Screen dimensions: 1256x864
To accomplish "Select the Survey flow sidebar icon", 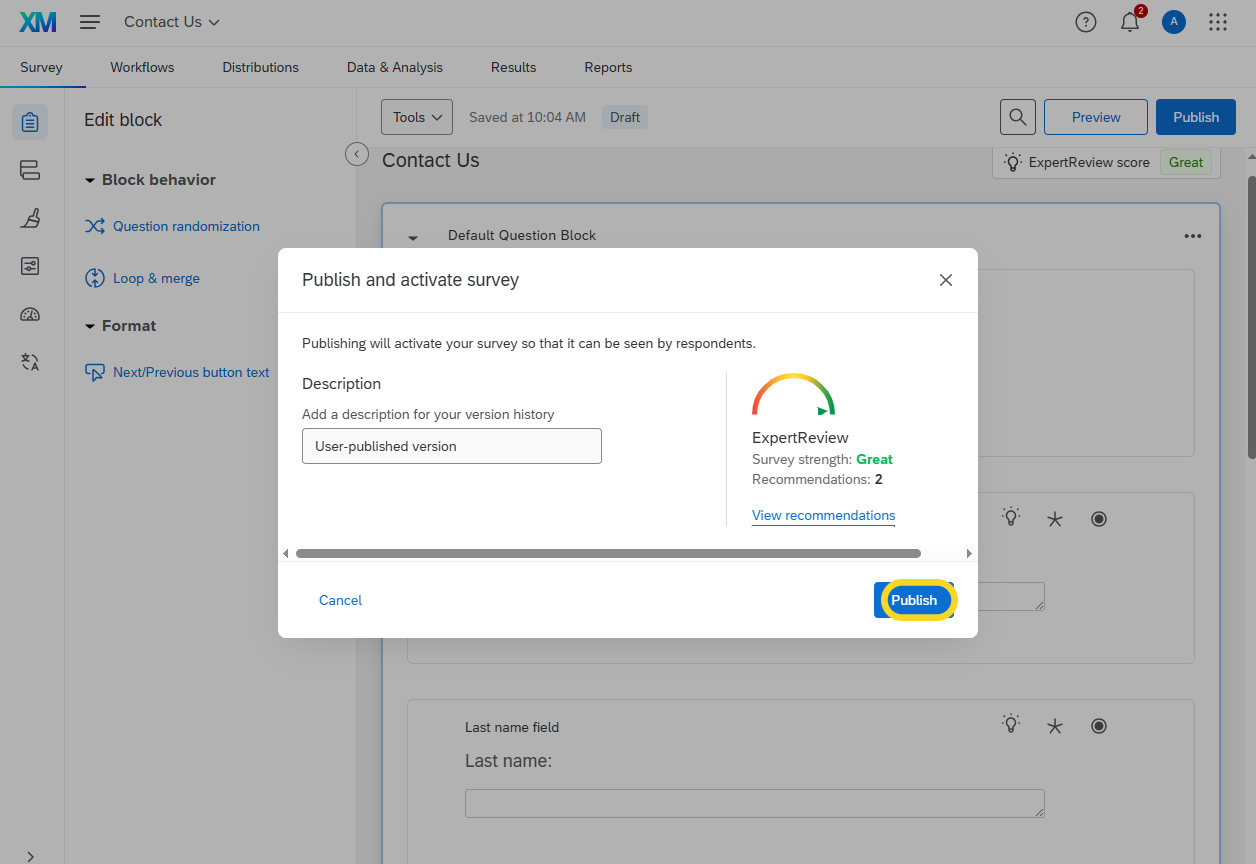I will click(x=30, y=170).
